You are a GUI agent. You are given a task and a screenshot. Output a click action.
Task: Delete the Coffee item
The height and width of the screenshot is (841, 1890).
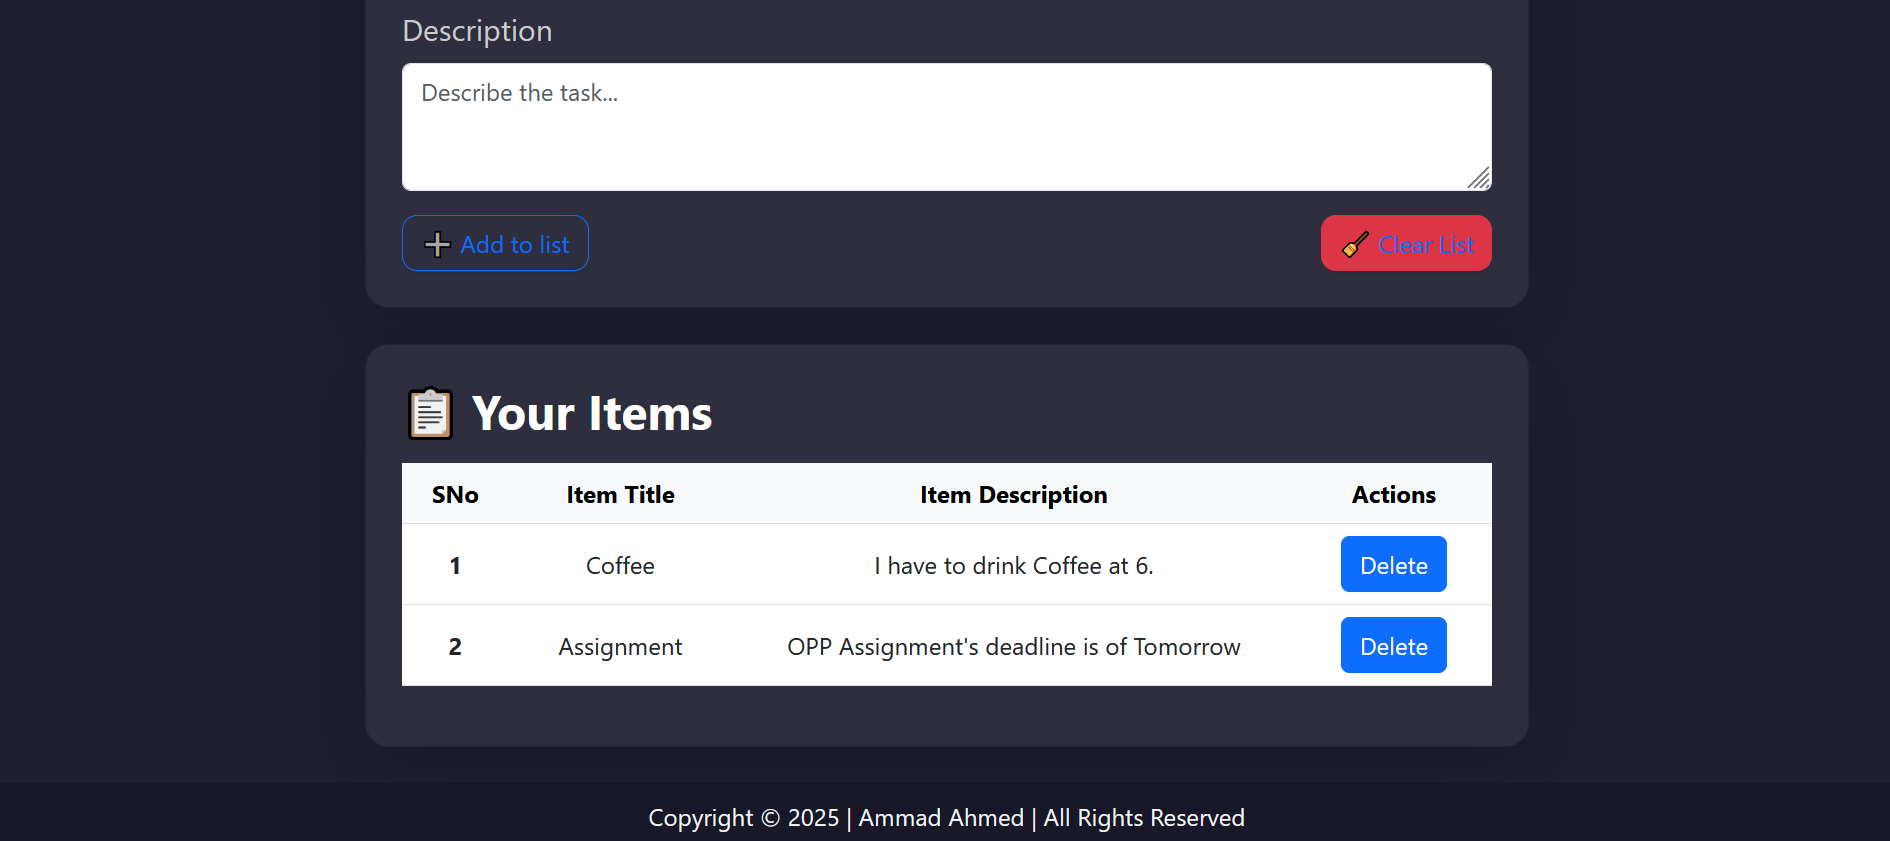(x=1393, y=565)
